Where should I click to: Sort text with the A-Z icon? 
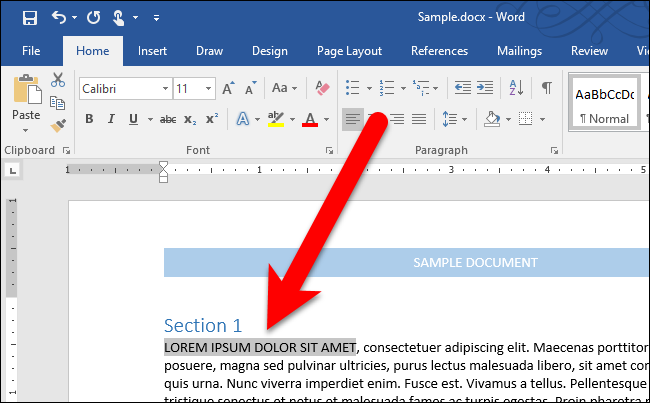point(516,88)
